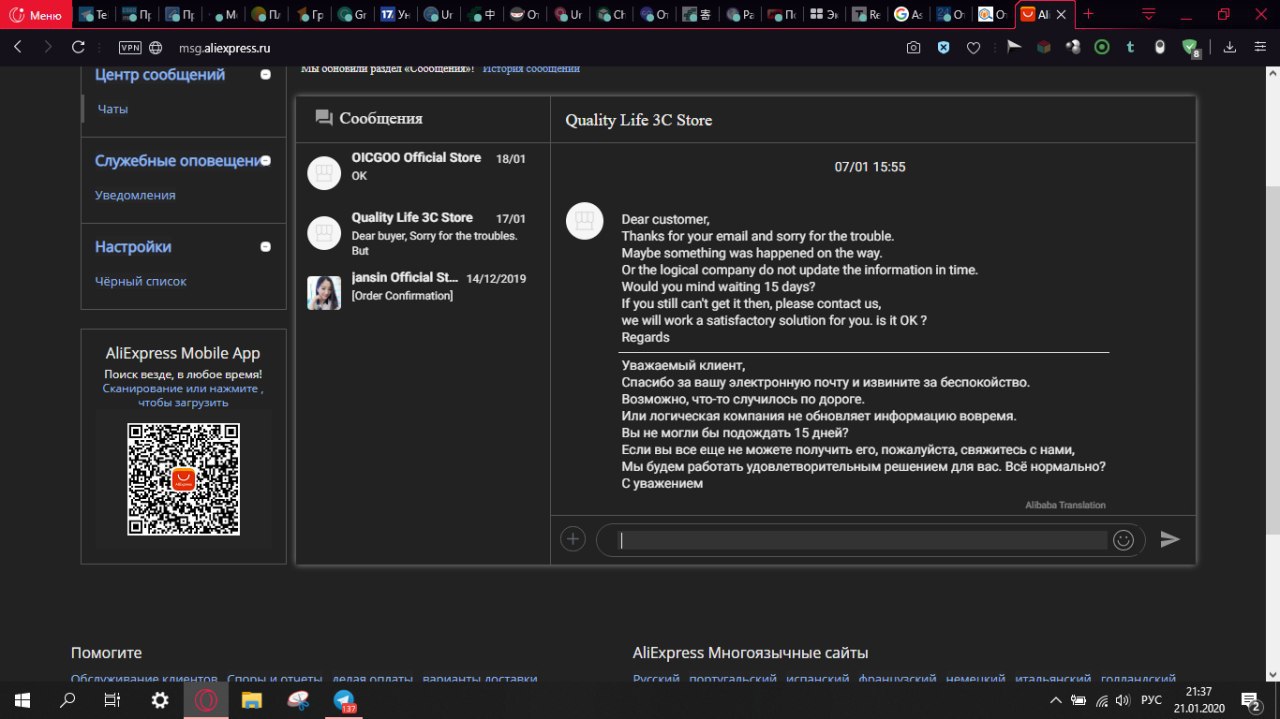This screenshot has width=1280, height=719.
Task: Take a snapshot with the camera icon
Action: (913, 47)
